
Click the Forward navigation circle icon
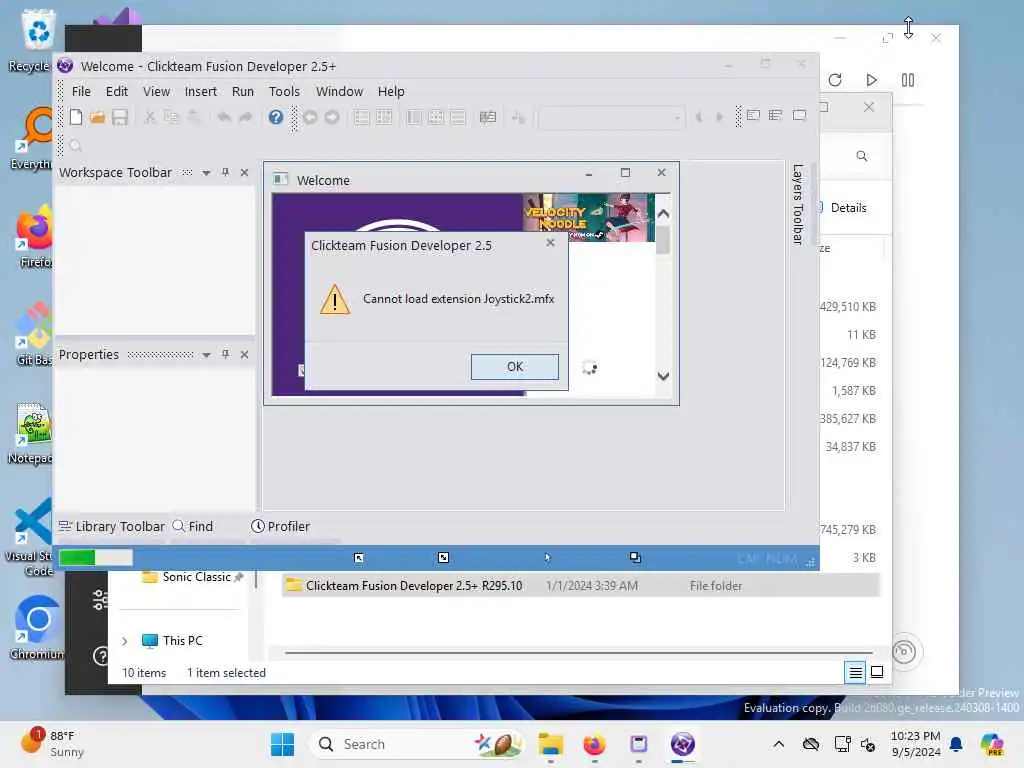[332, 117]
